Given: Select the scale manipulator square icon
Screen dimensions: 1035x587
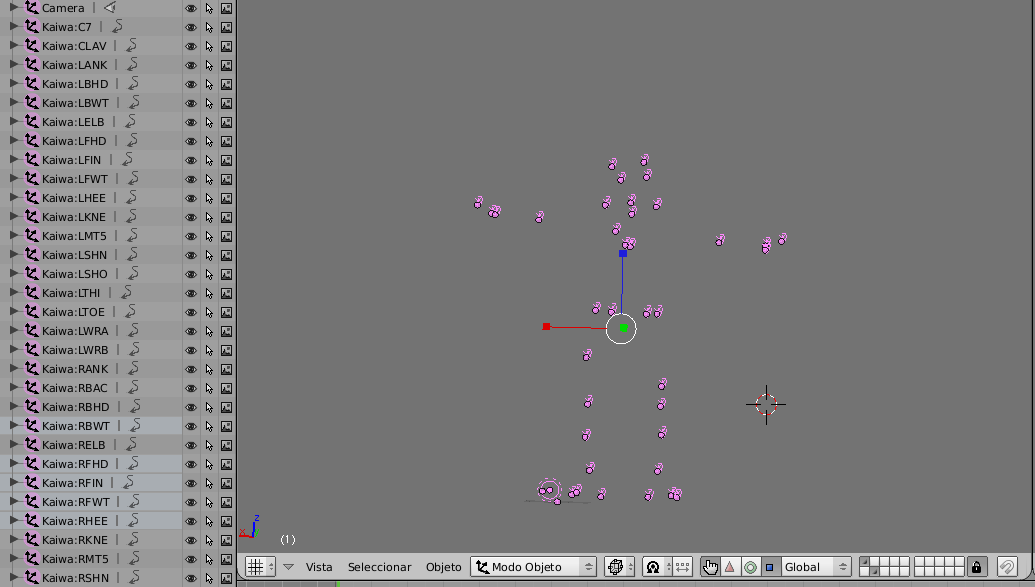Looking at the screenshot, I should (769, 567).
